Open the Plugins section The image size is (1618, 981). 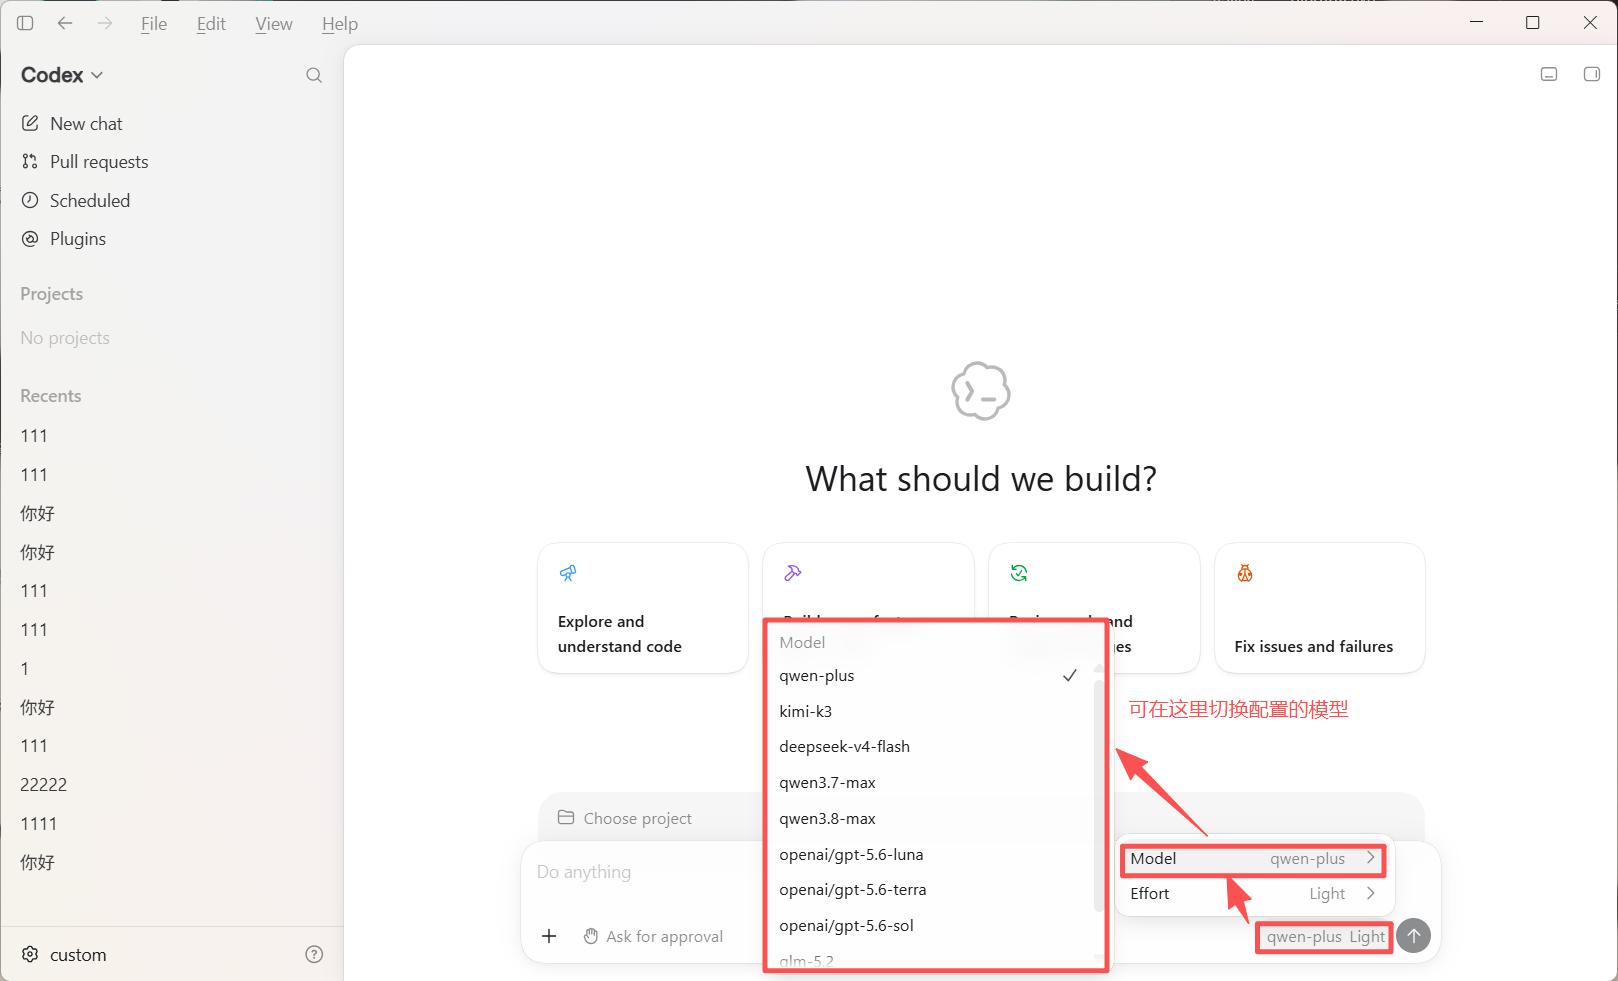click(172, 239)
